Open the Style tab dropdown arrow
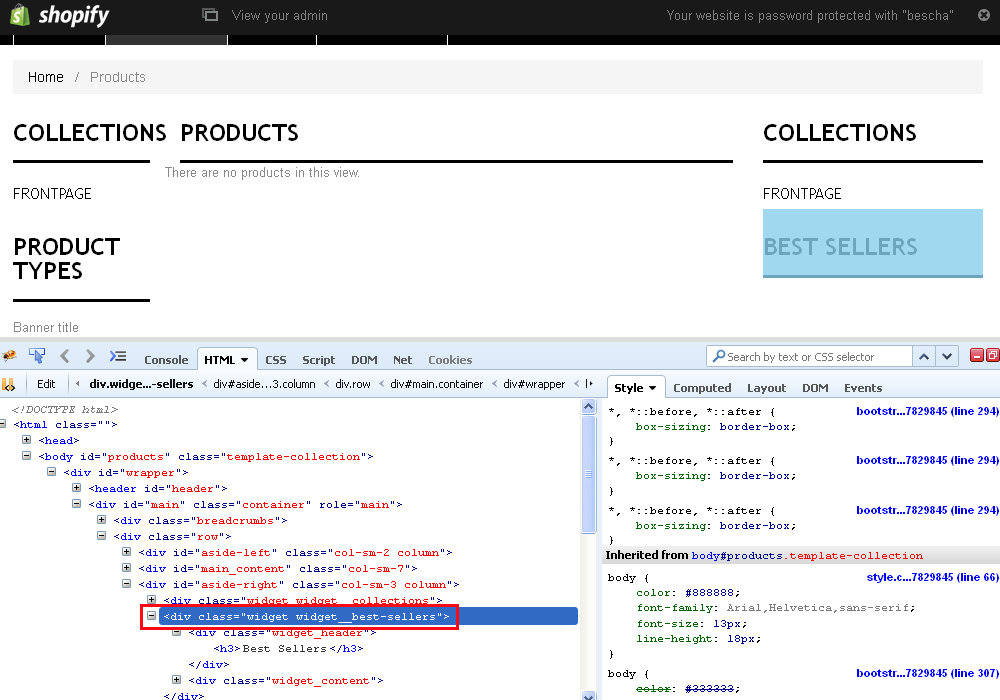Image resolution: width=1000 pixels, height=700 pixels. [x=652, y=387]
